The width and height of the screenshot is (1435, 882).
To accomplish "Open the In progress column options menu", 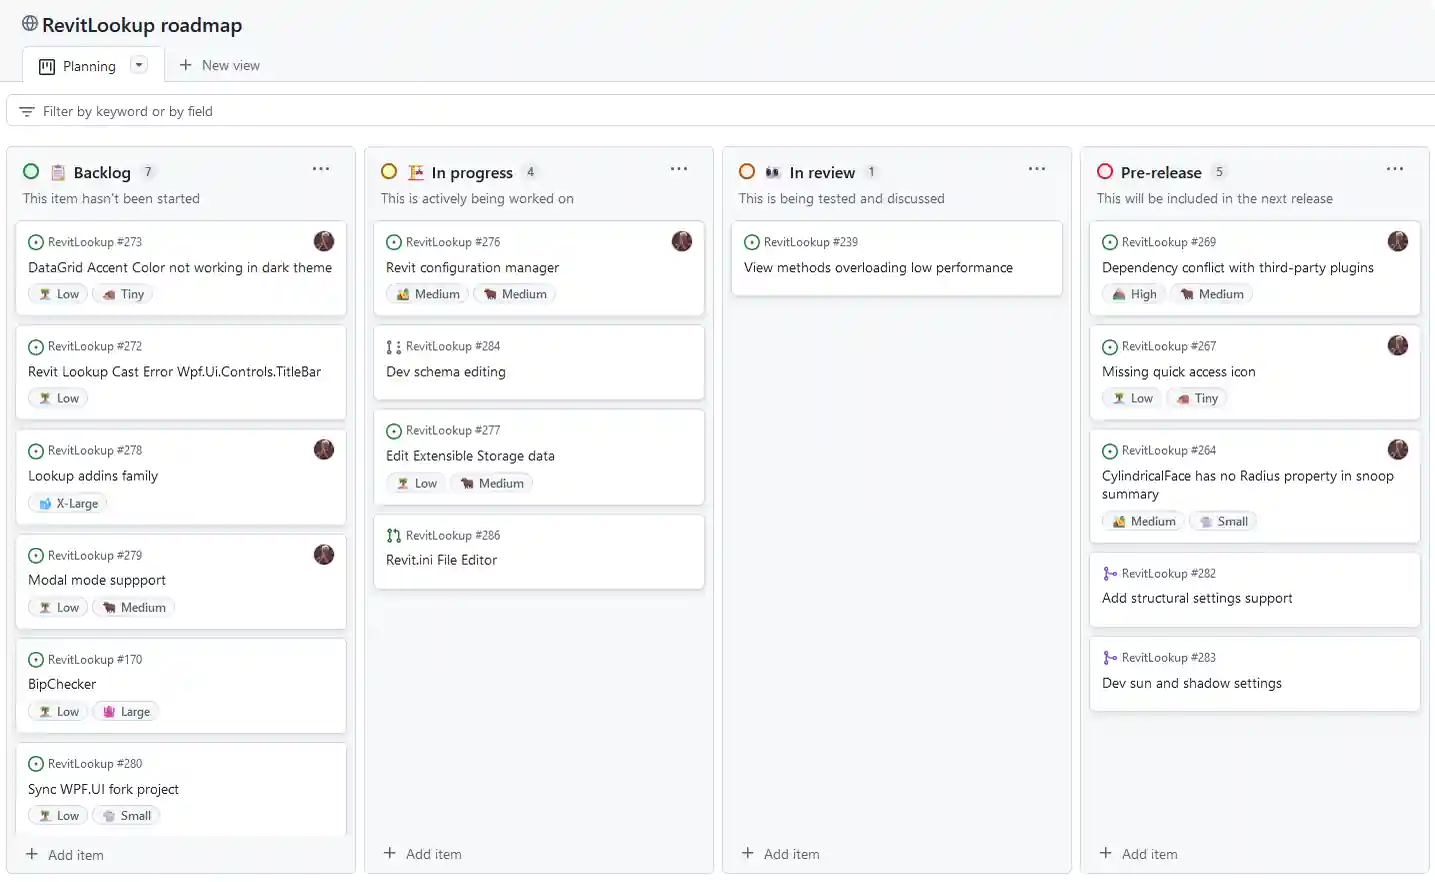I will [679, 168].
